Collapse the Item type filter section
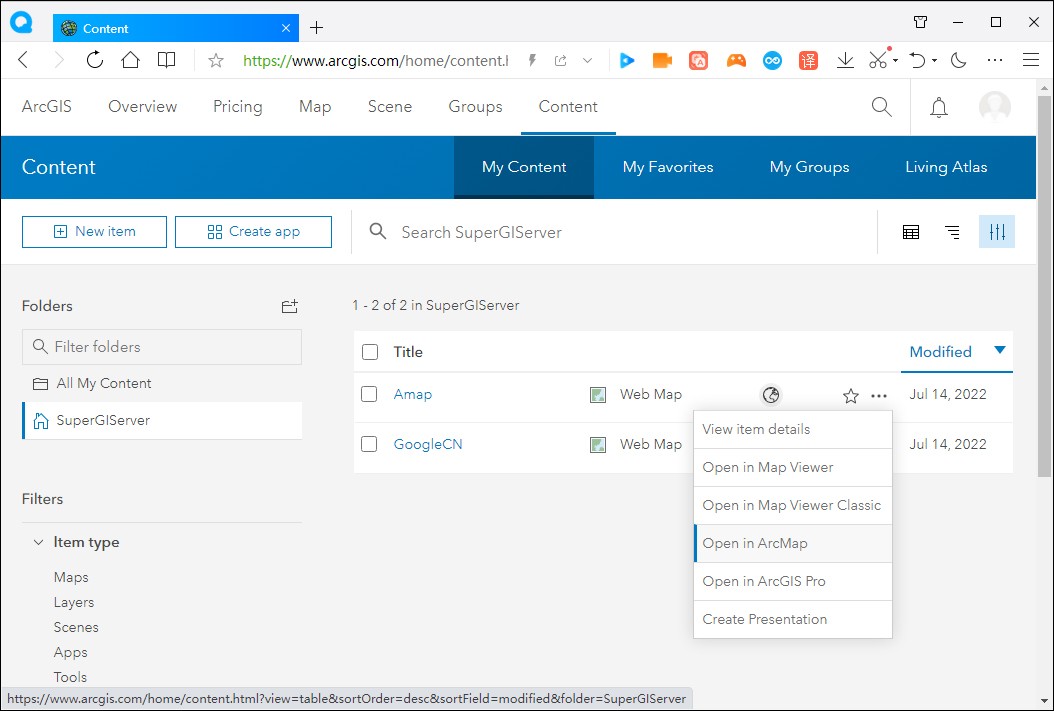The image size is (1054, 711). 38,542
